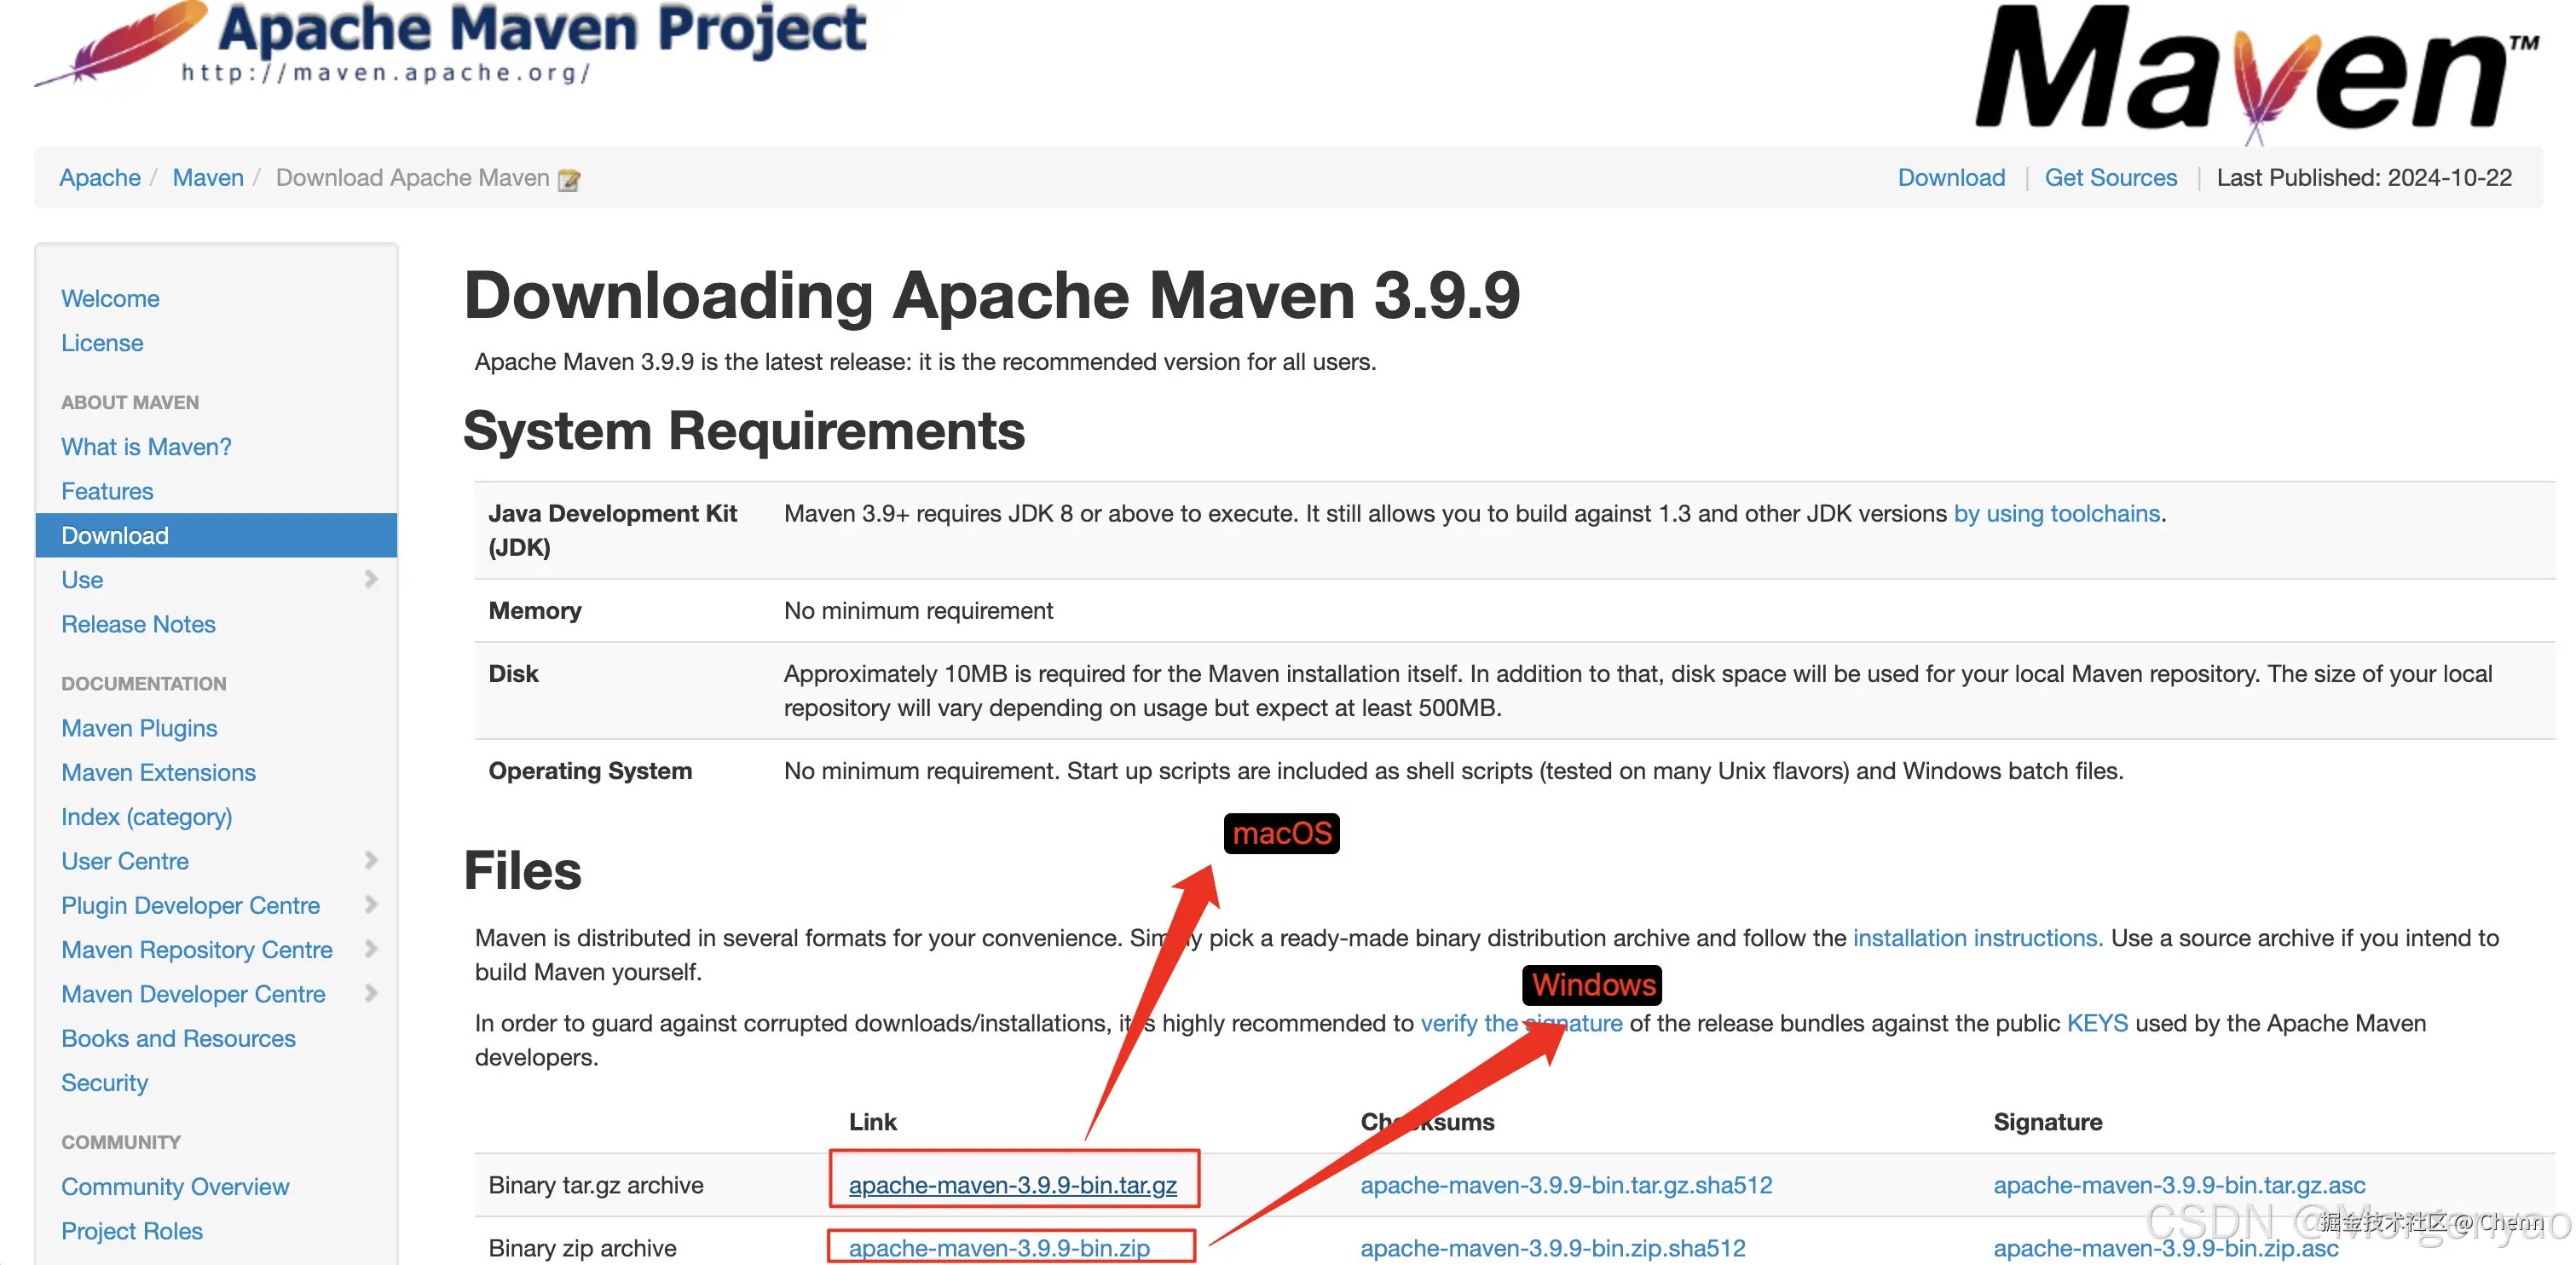Open the by using toolchains link
Screen dimensions: 2576x1265
(2056, 513)
